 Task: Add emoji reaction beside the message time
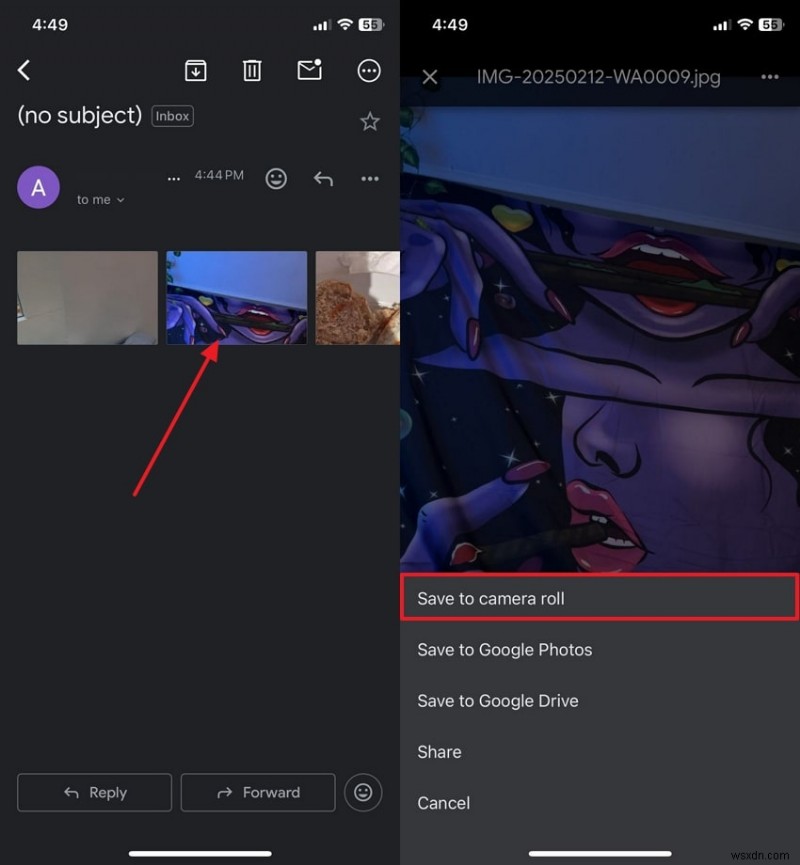tap(276, 179)
